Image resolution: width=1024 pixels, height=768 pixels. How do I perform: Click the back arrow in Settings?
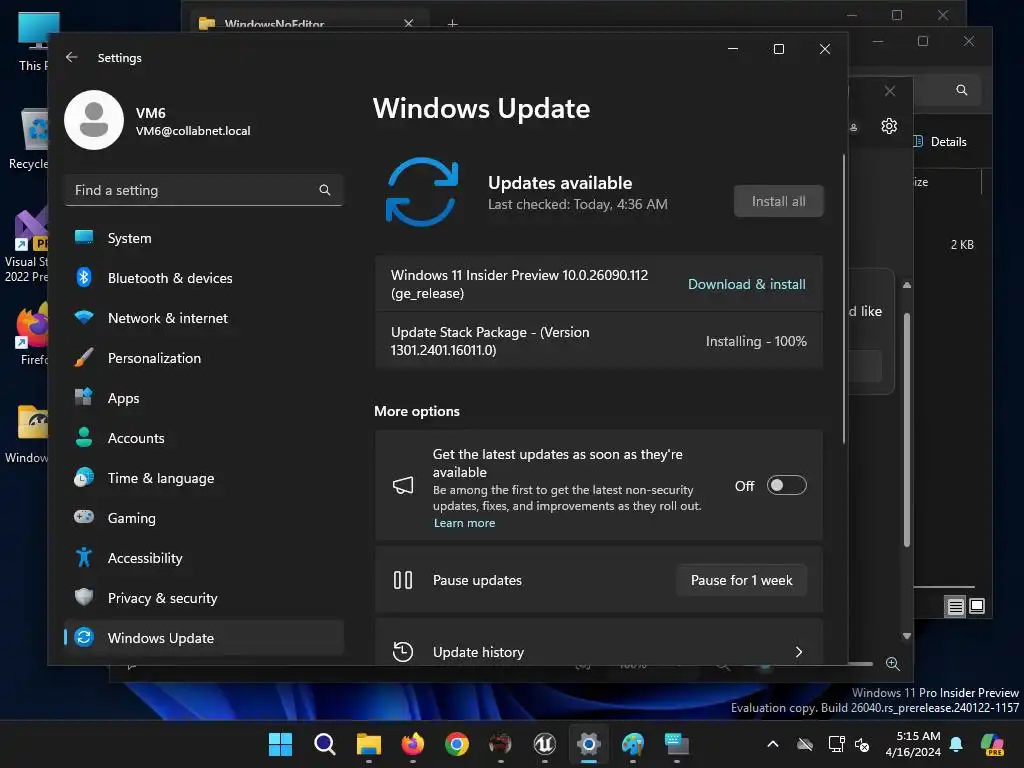click(72, 57)
